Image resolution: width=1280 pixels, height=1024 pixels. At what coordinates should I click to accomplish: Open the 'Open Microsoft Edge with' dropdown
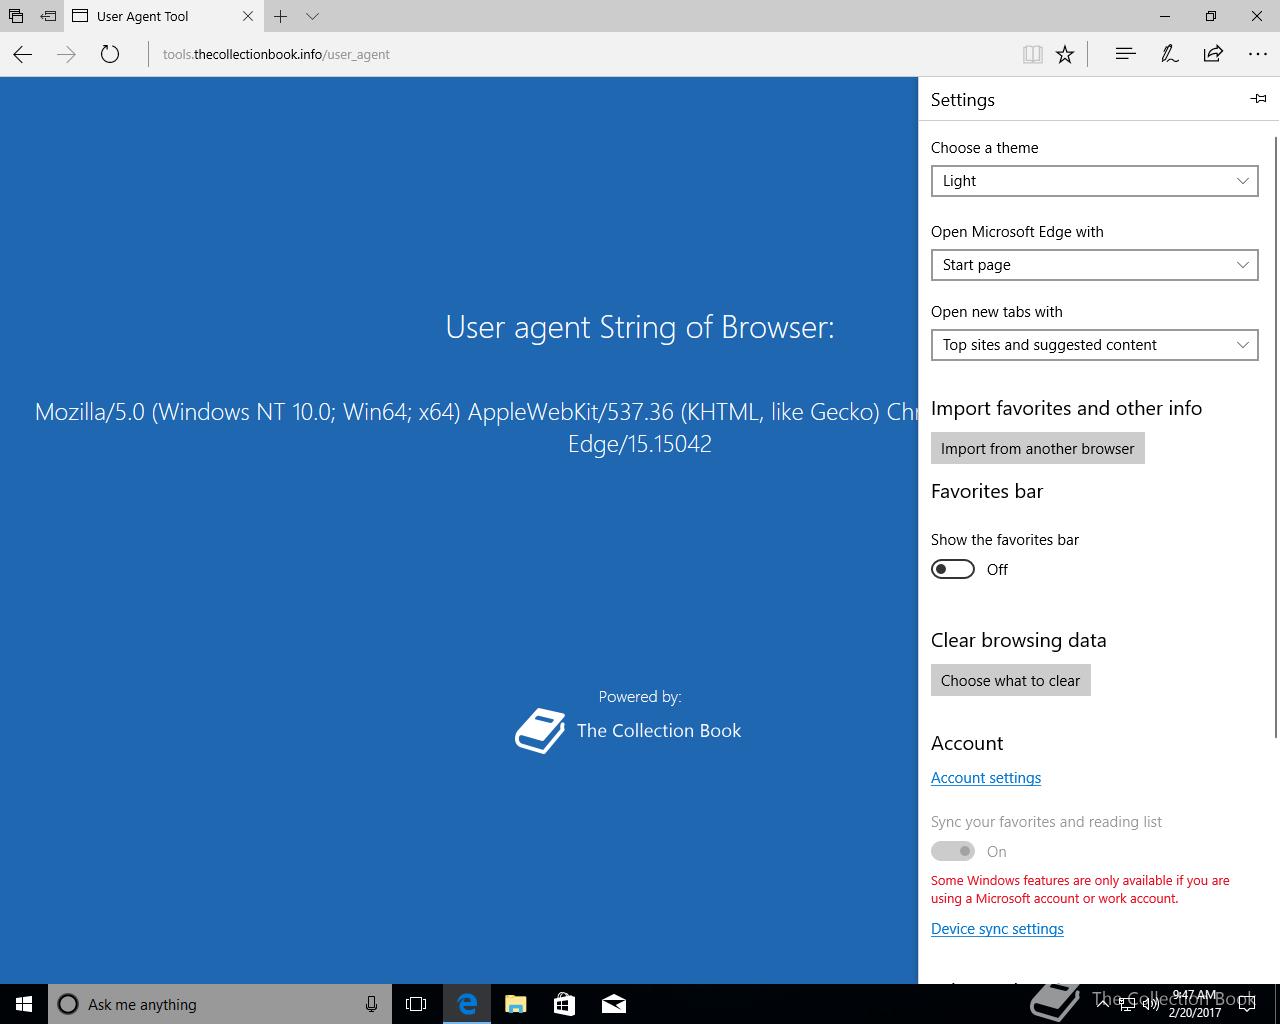point(1094,265)
